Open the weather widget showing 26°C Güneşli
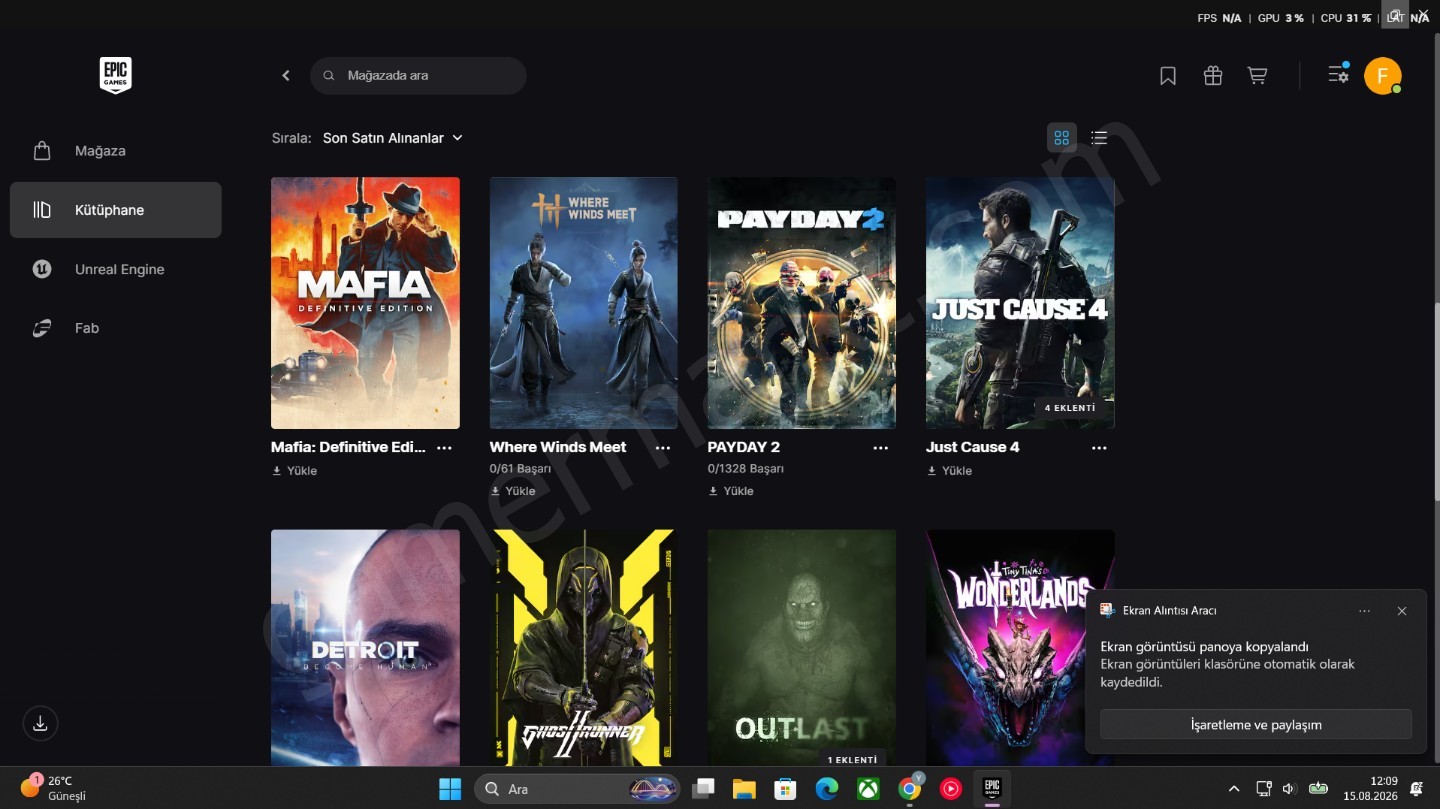The width and height of the screenshot is (1440, 809). pos(54,788)
